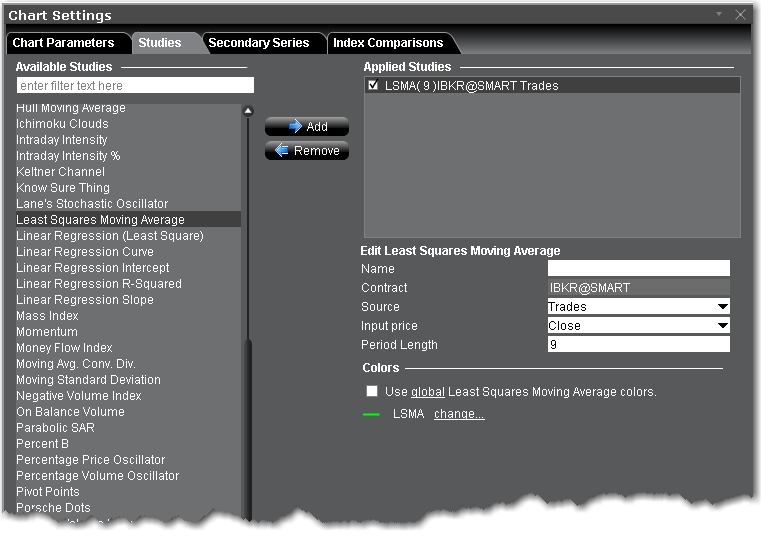Click the title bar pin dropdown arrow
Viewport: 761px width, 537px height.
[720, 14]
